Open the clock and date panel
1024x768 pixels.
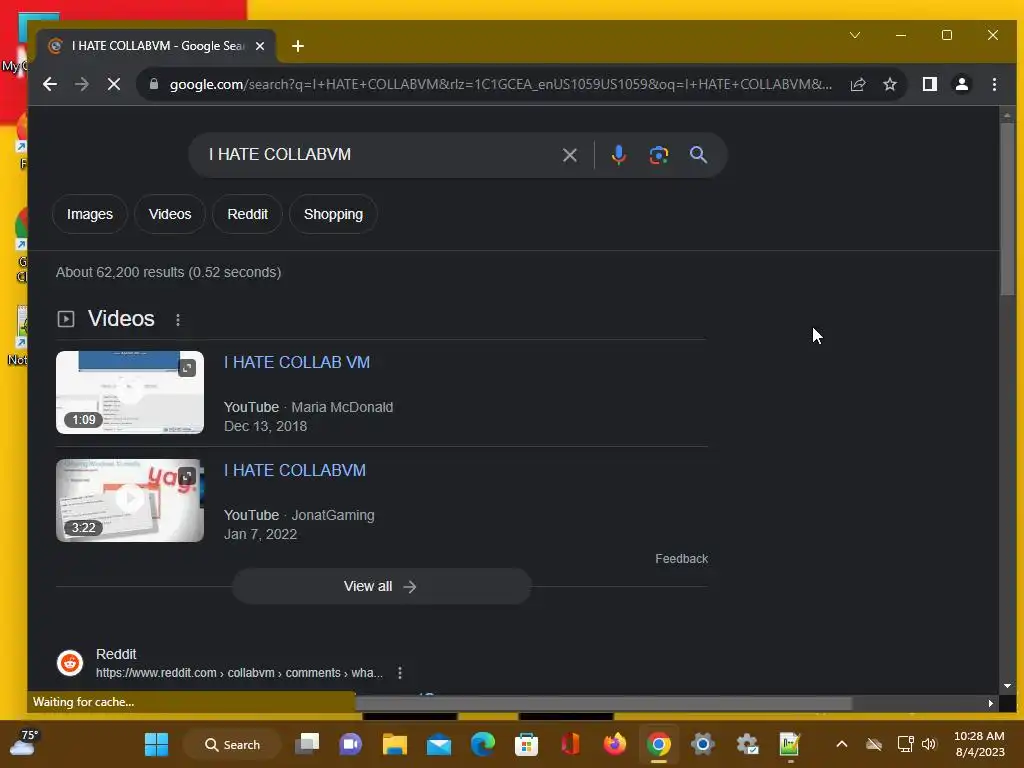[980, 744]
